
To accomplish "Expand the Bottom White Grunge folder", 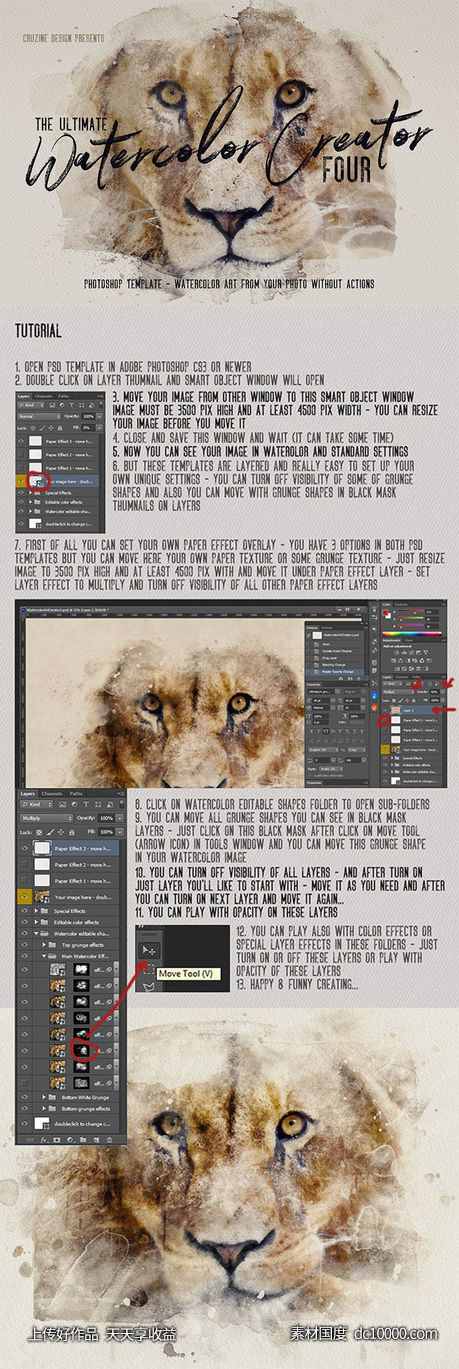I will 44,1097.
